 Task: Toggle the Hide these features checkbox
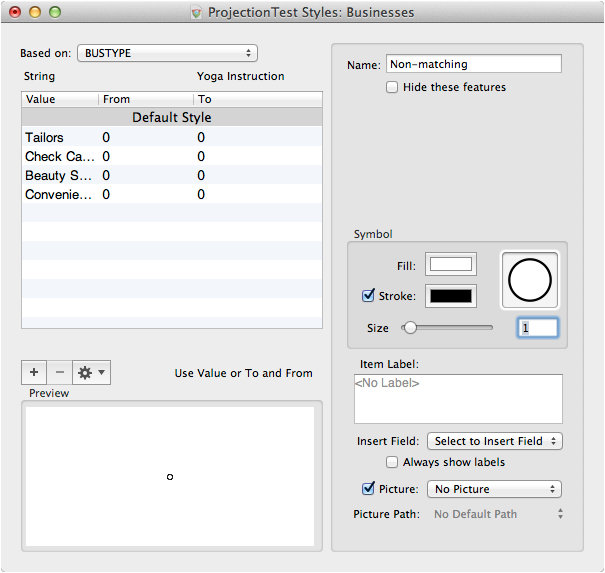click(392, 87)
